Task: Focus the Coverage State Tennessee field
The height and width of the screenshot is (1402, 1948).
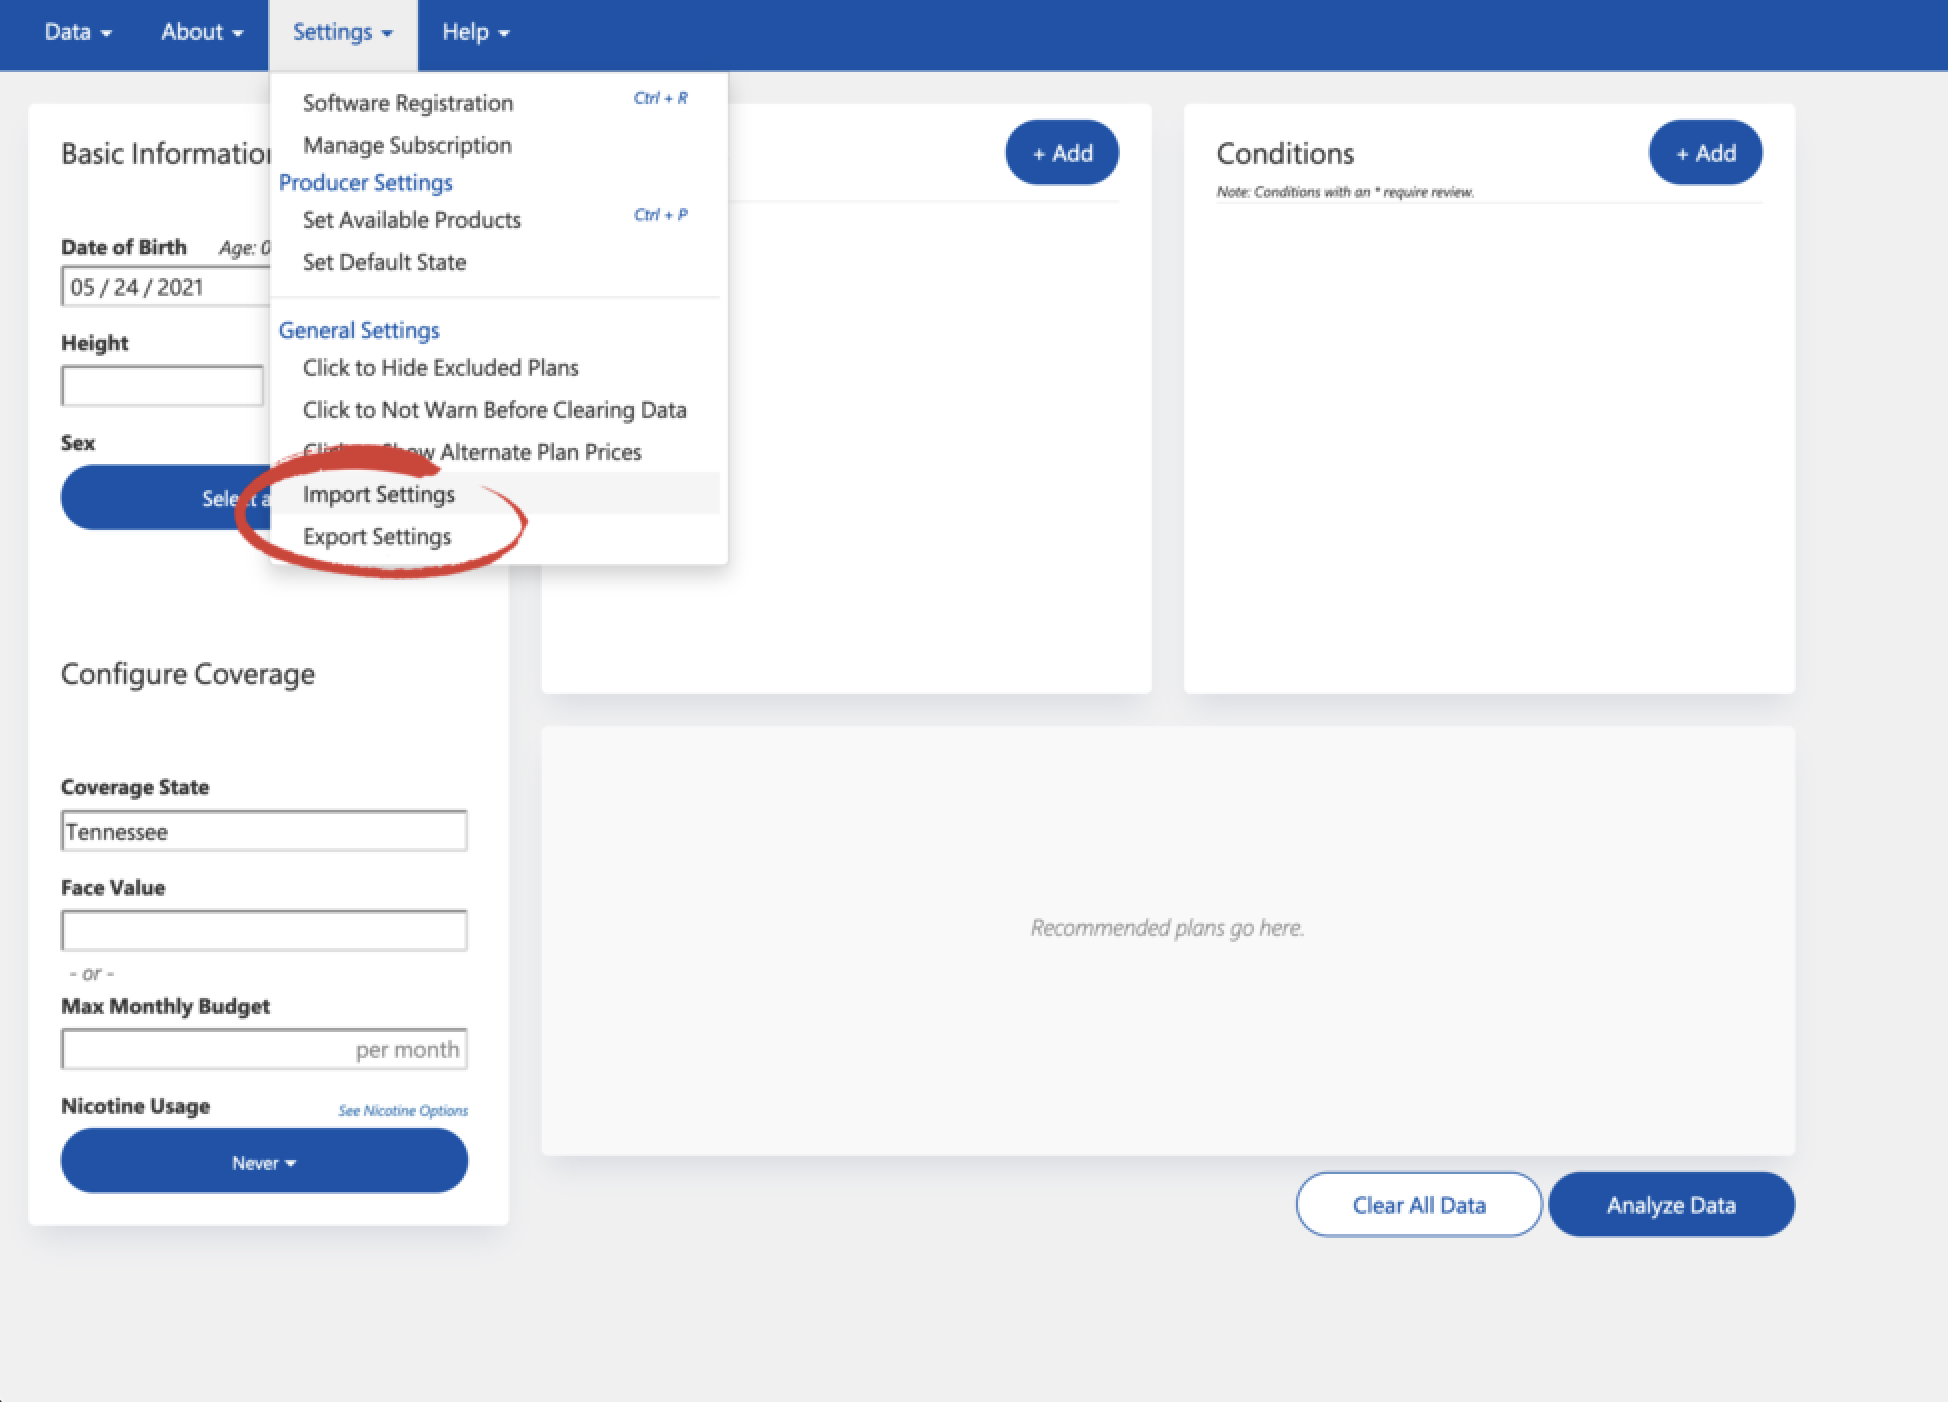Action: click(264, 831)
